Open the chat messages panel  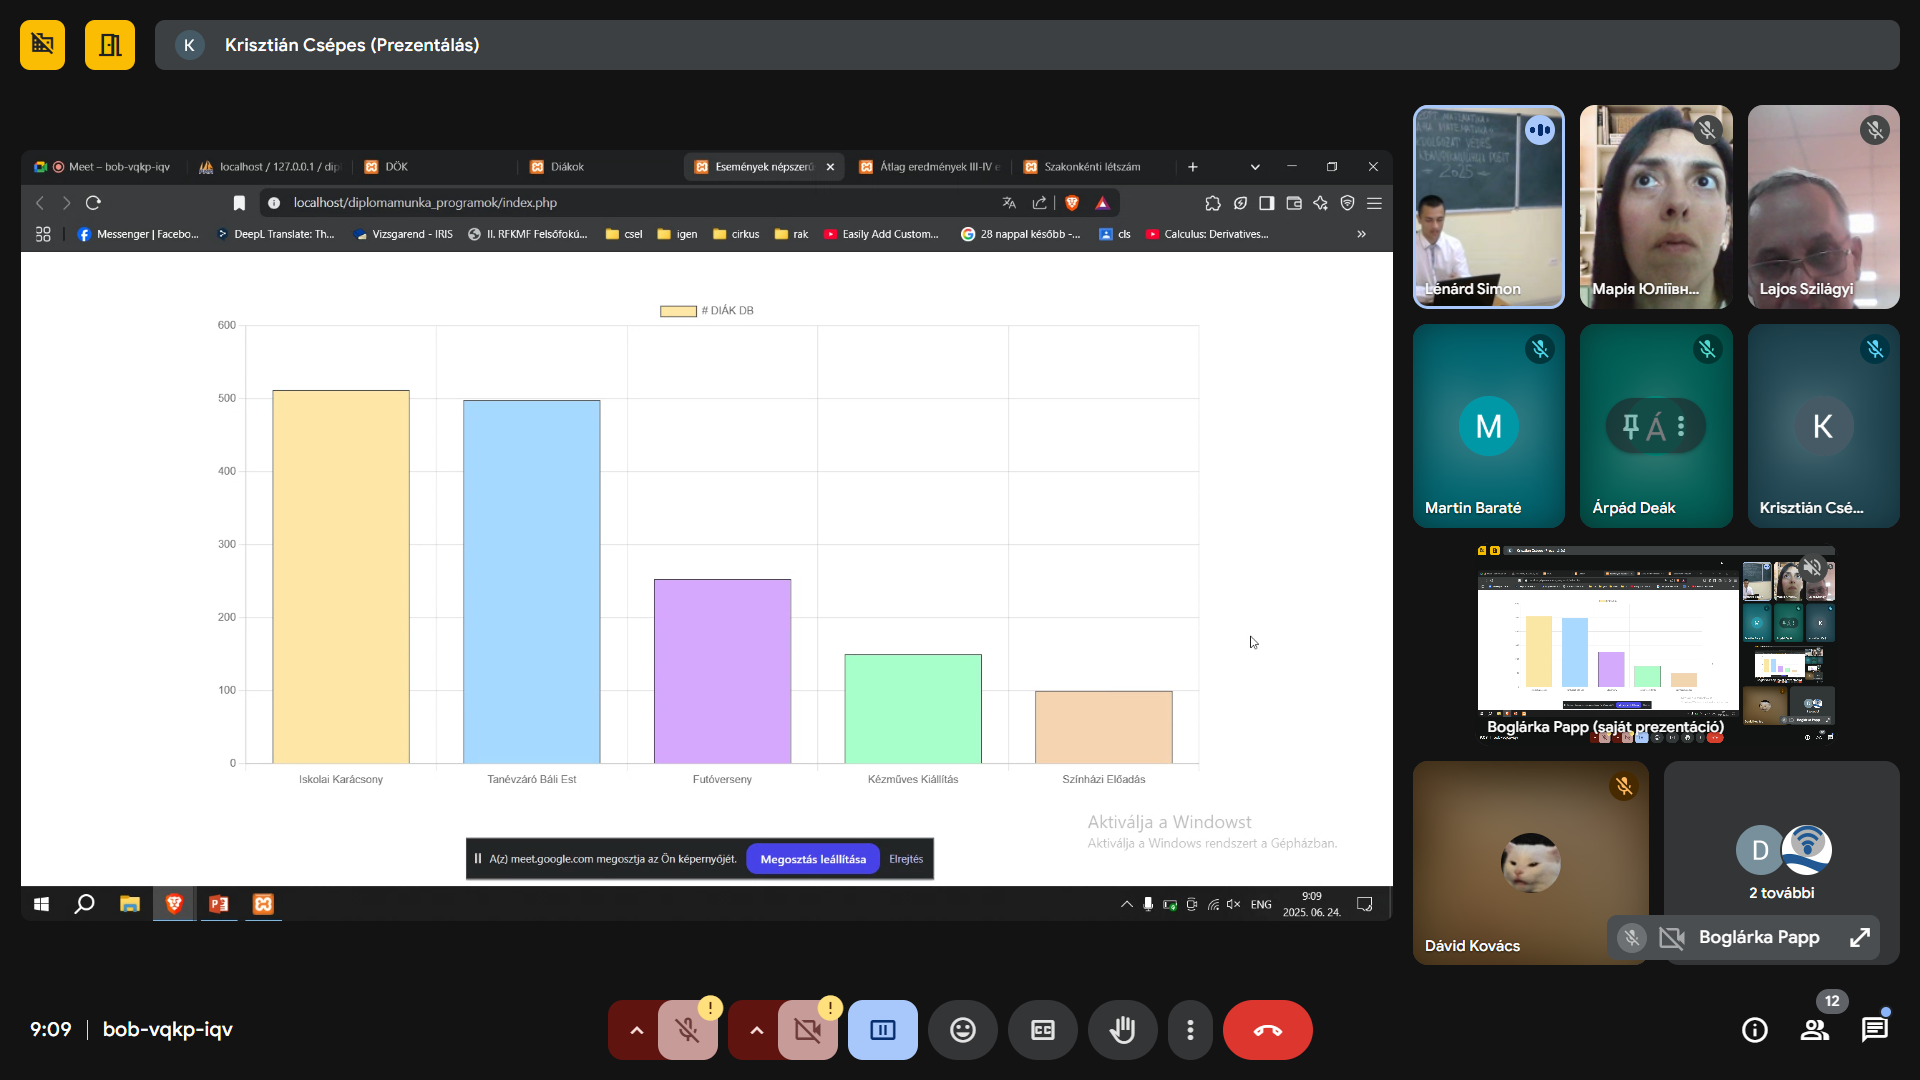[x=1874, y=1030]
